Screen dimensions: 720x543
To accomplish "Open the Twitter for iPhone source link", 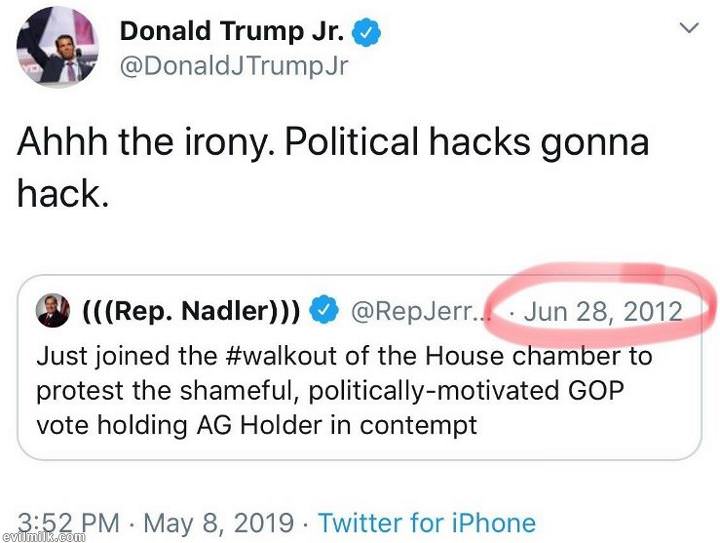I will point(426,522).
